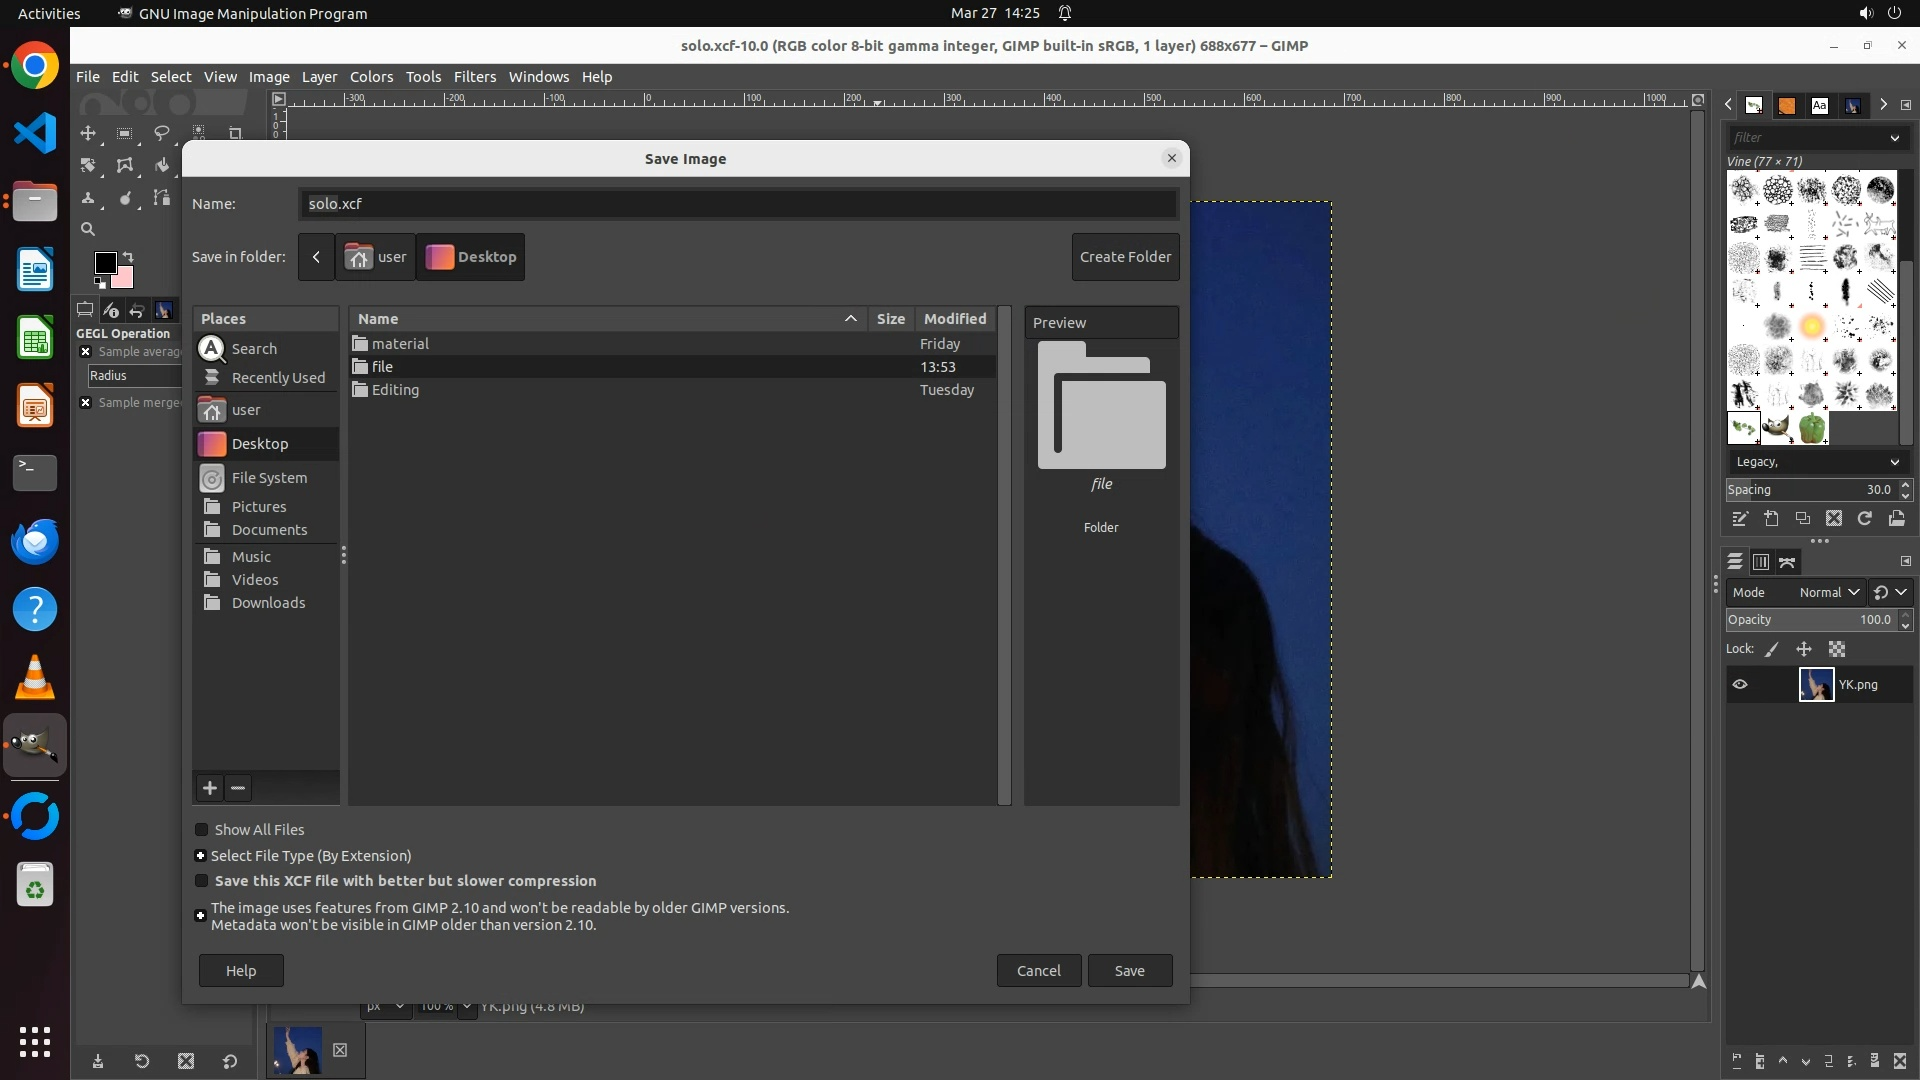Open the layer Mode Normal dropdown
The width and height of the screenshot is (1920, 1080).
pyautogui.click(x=1828, y=592)
